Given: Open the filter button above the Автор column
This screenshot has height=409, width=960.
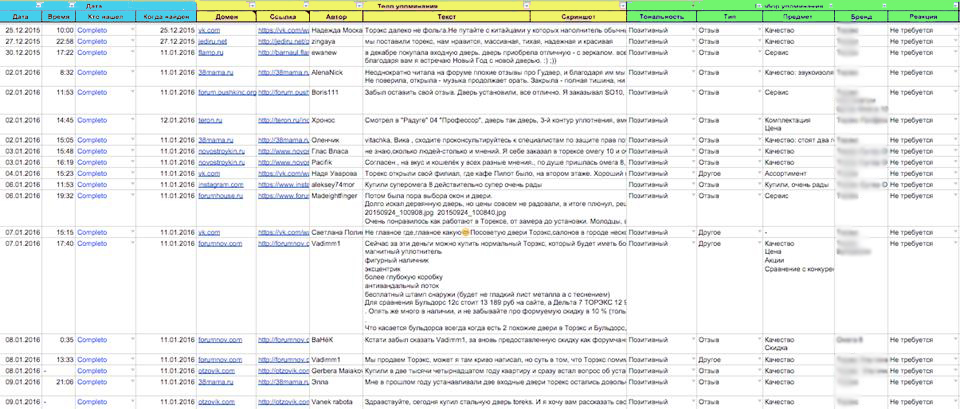Looking at the screenshot, I should [359, 6].
